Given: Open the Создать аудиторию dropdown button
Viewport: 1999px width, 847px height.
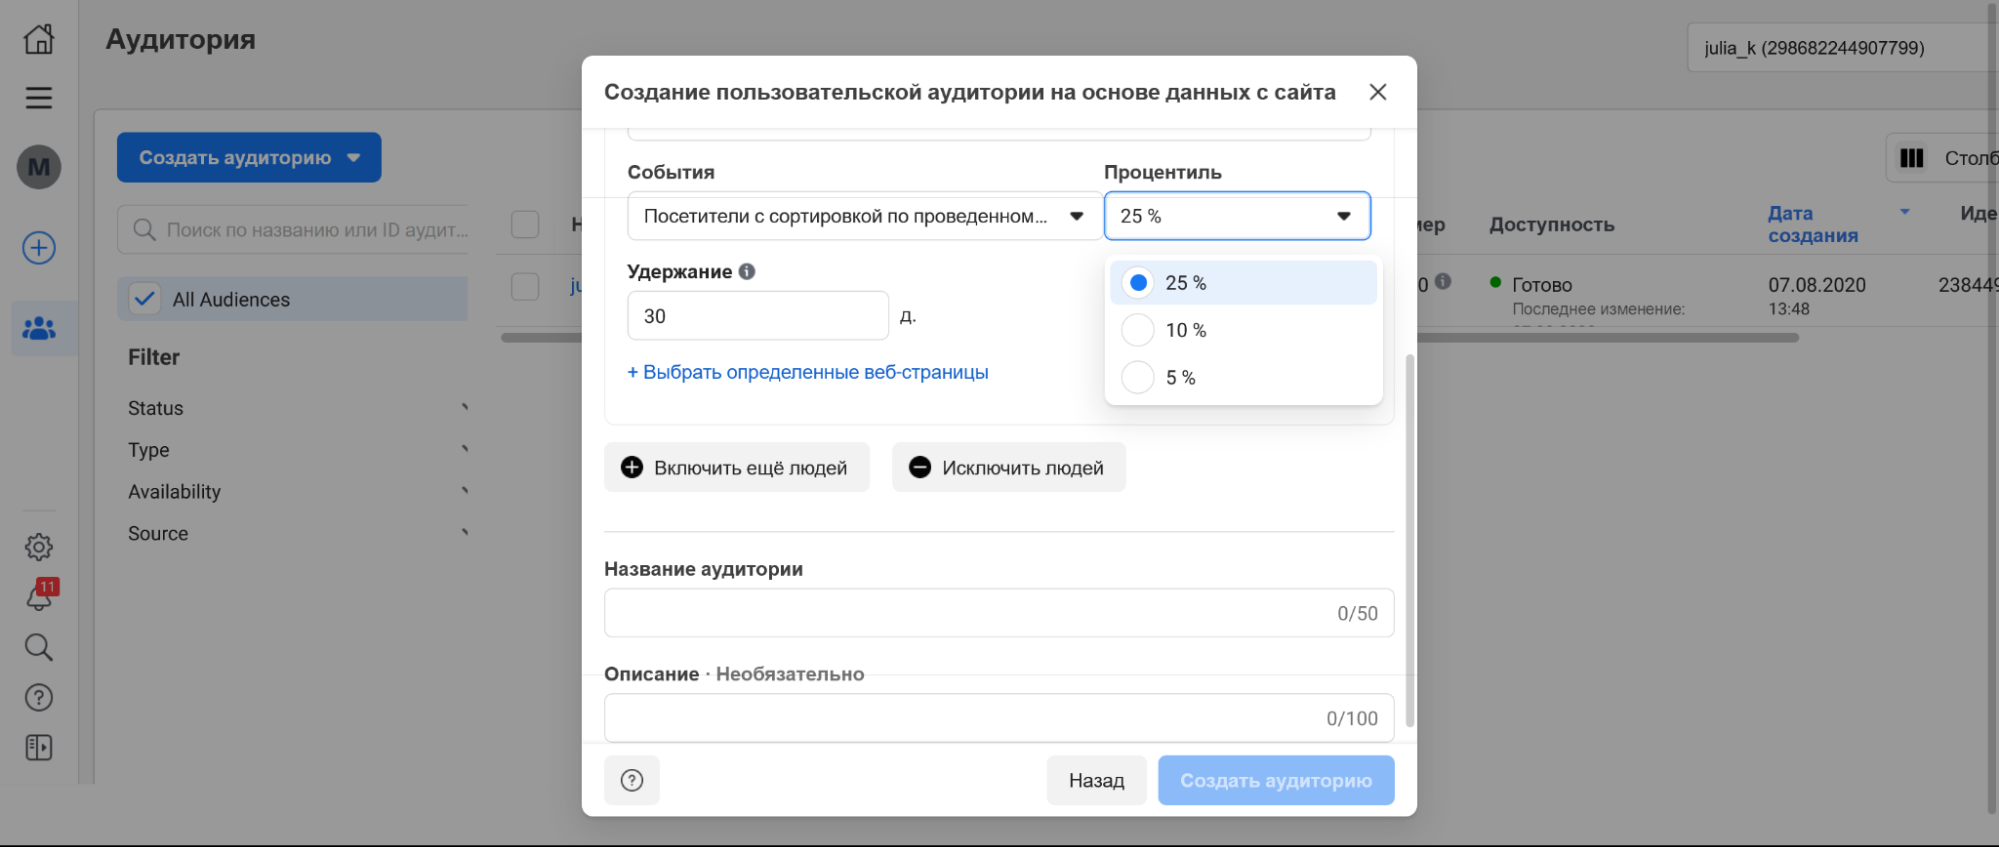Looking at the screenshot, I should (x=249, y=158).
